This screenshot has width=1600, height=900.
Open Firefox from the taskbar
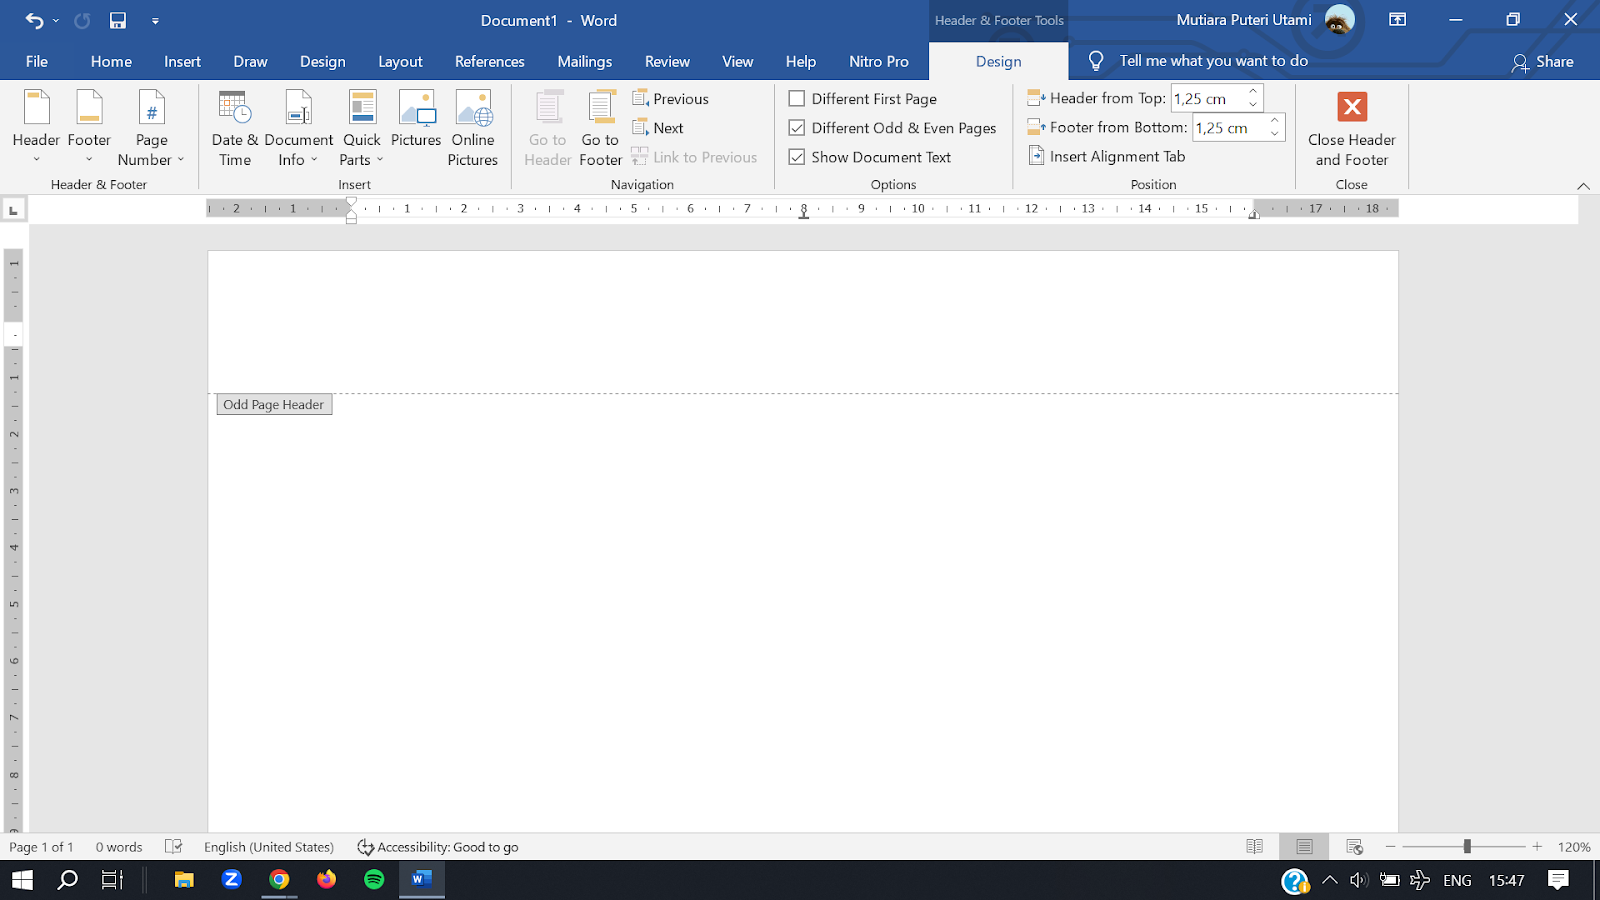tap(327, 880)
